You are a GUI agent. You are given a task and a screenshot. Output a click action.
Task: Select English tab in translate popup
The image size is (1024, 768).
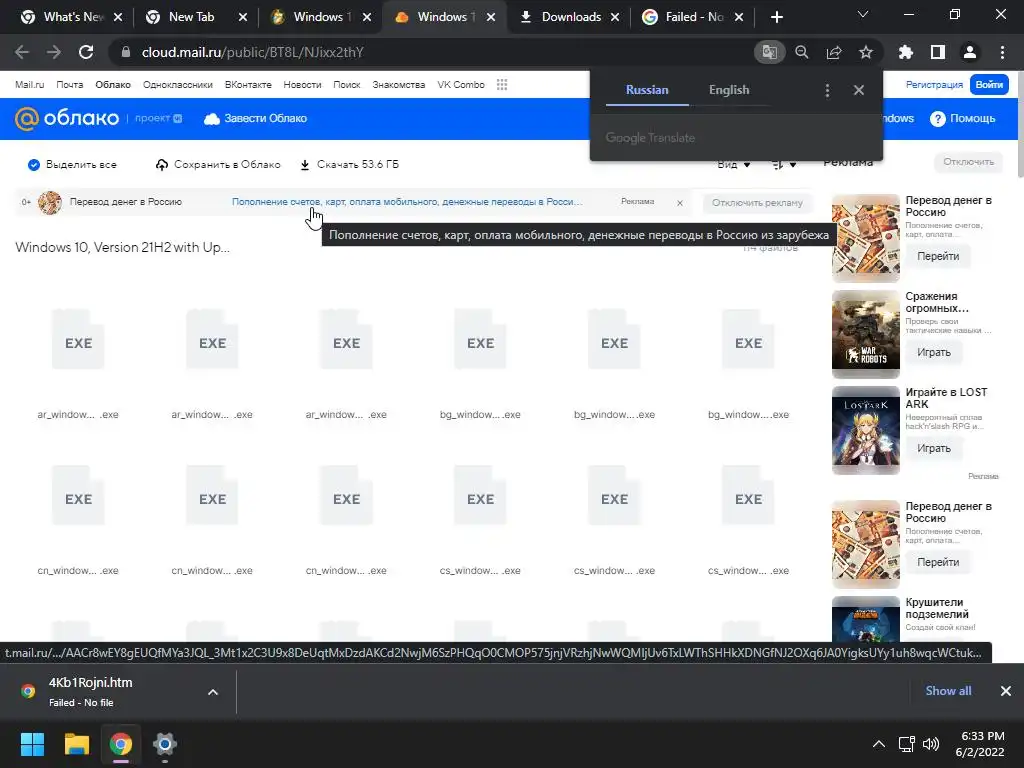(729, 90)
